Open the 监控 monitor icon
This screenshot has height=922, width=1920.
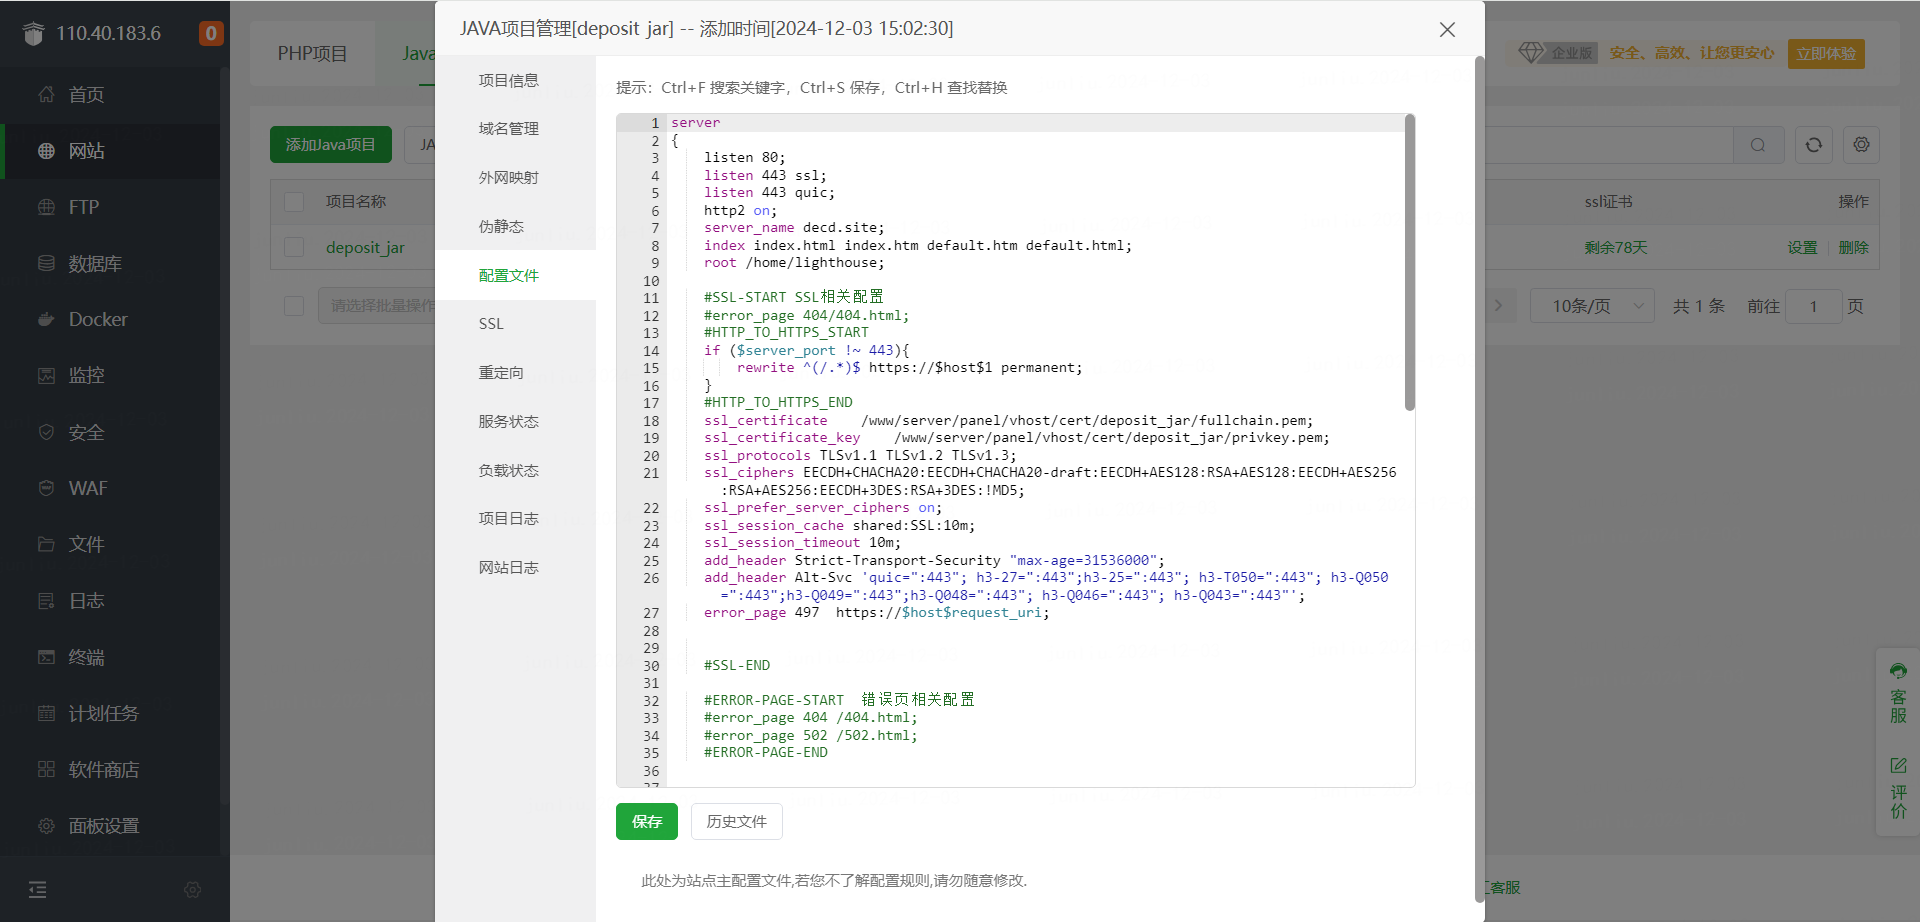(x=46, y=375)
